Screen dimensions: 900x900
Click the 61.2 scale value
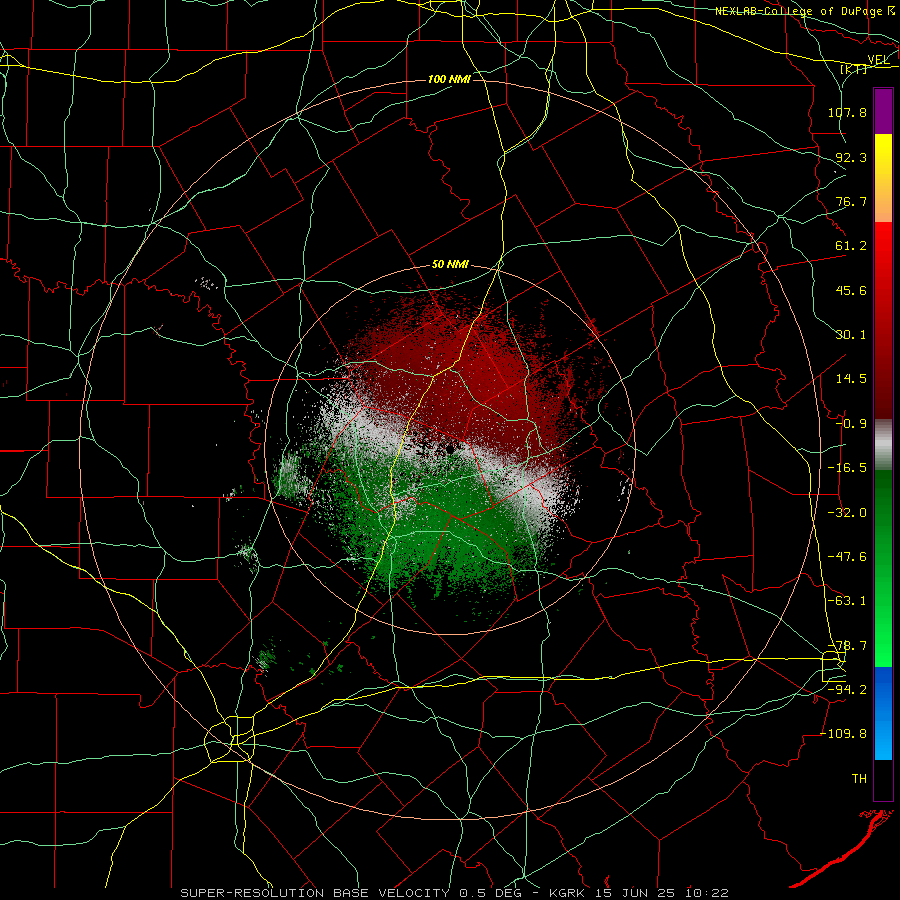[851, 246]
